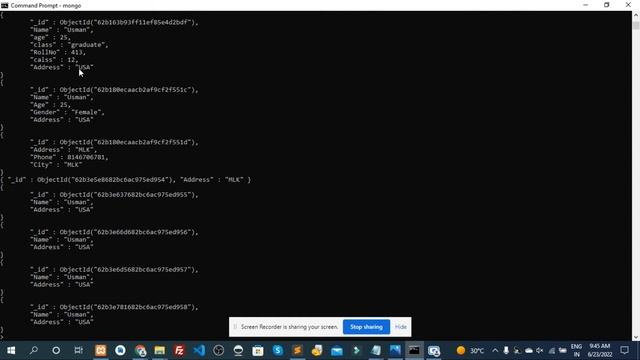640x360 pixels.
Task: Click the sharing bar drag handle
Action: [x=235, y=327]
